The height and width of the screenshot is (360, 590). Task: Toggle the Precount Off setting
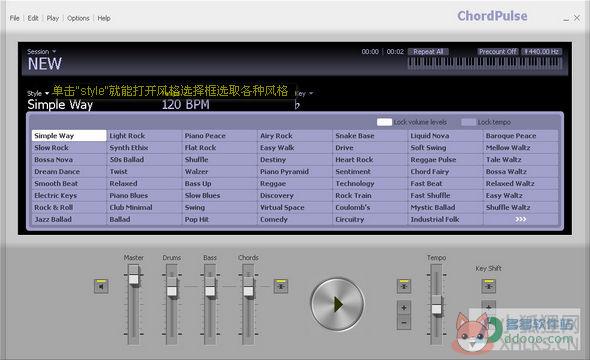point(498,52)
